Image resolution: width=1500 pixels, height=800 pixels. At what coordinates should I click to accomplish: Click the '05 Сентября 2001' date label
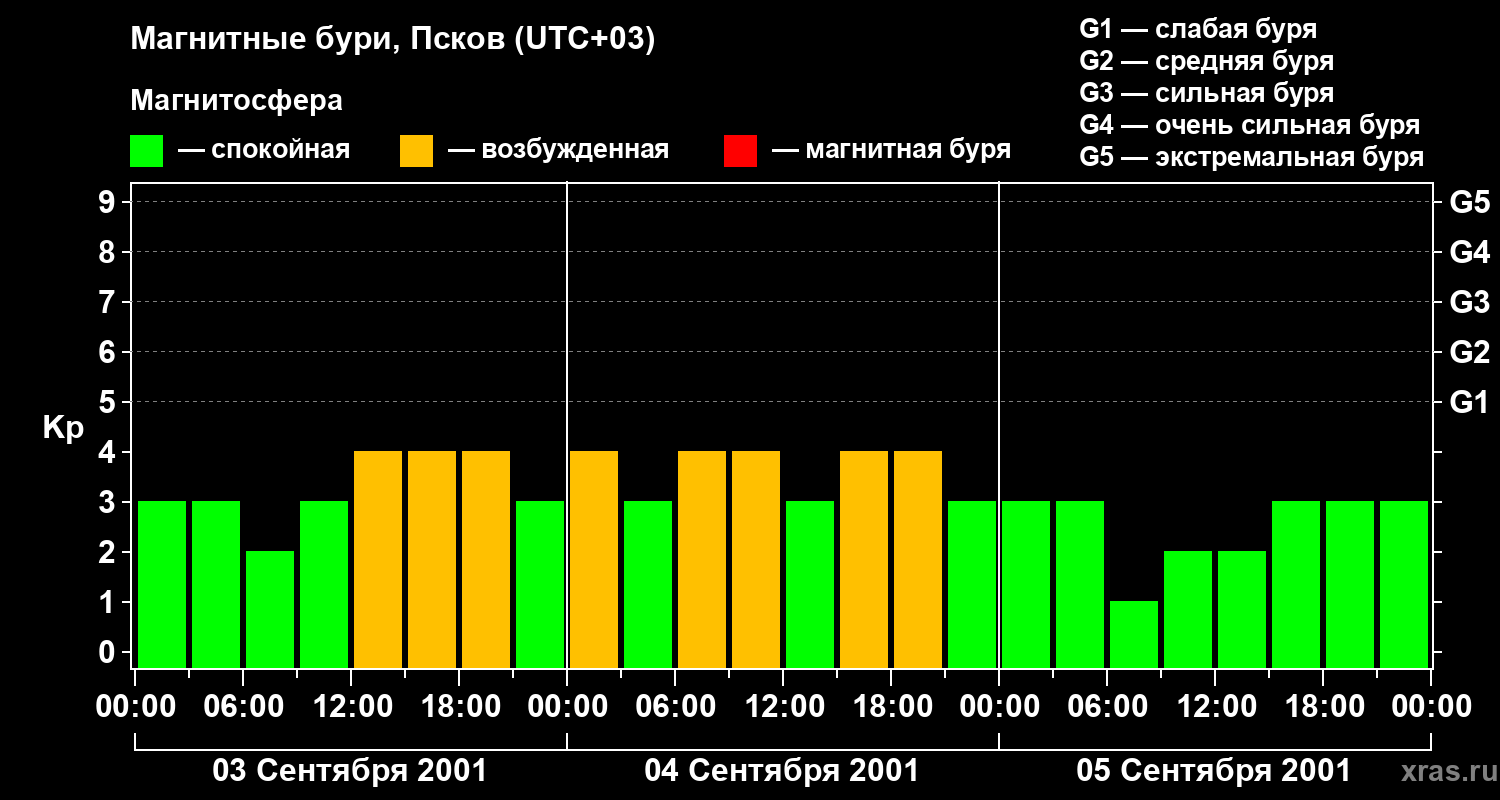click(1214, 771)
